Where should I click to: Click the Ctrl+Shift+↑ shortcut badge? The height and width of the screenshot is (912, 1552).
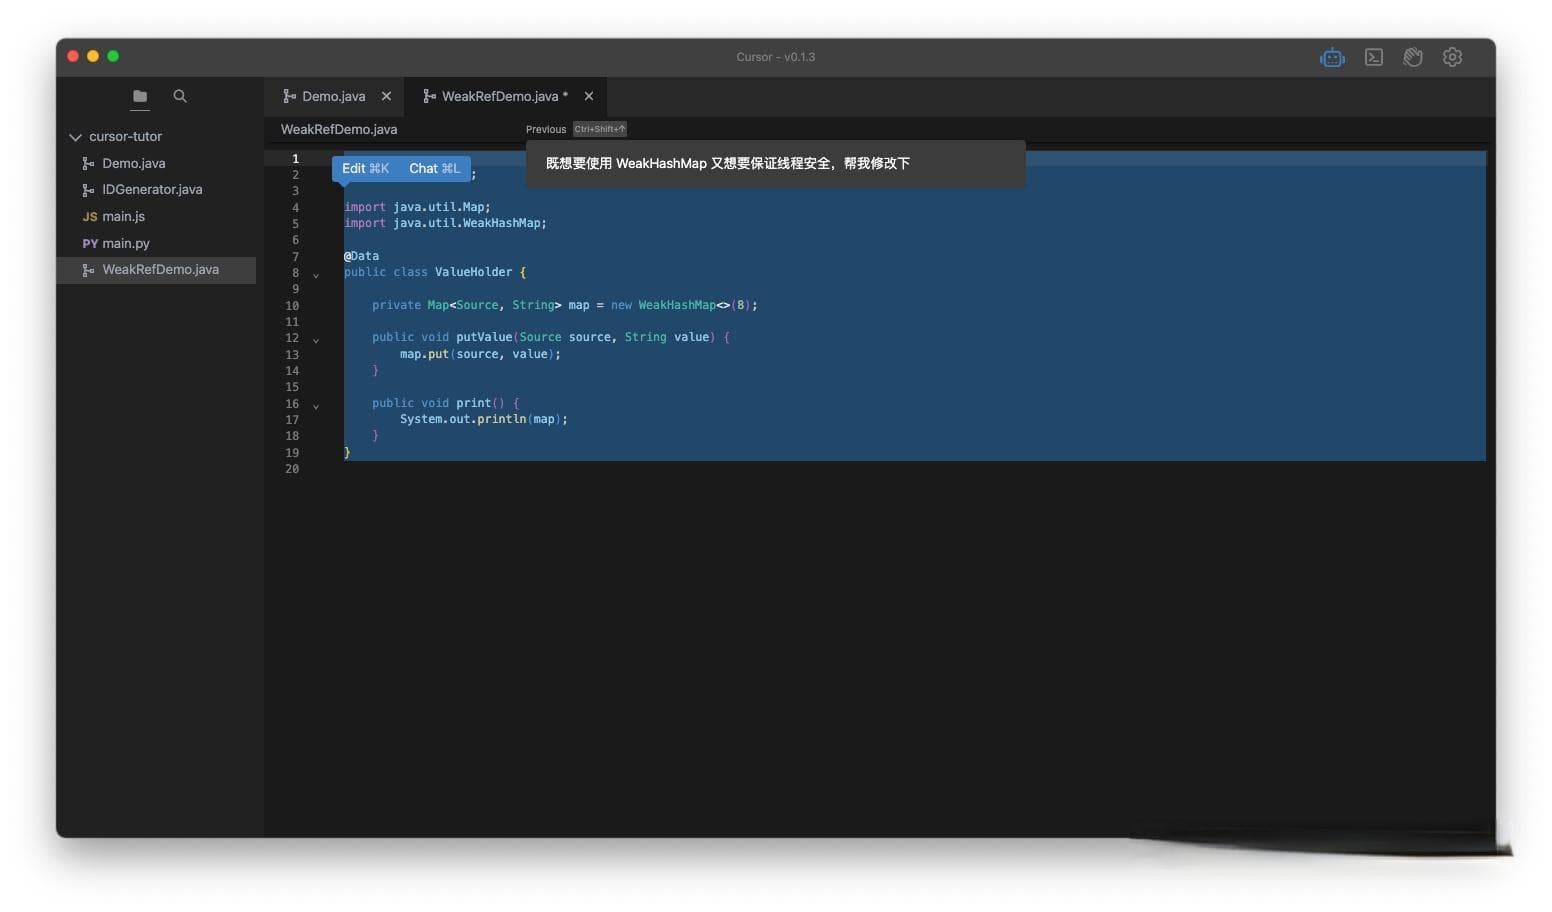click(600, 129)
